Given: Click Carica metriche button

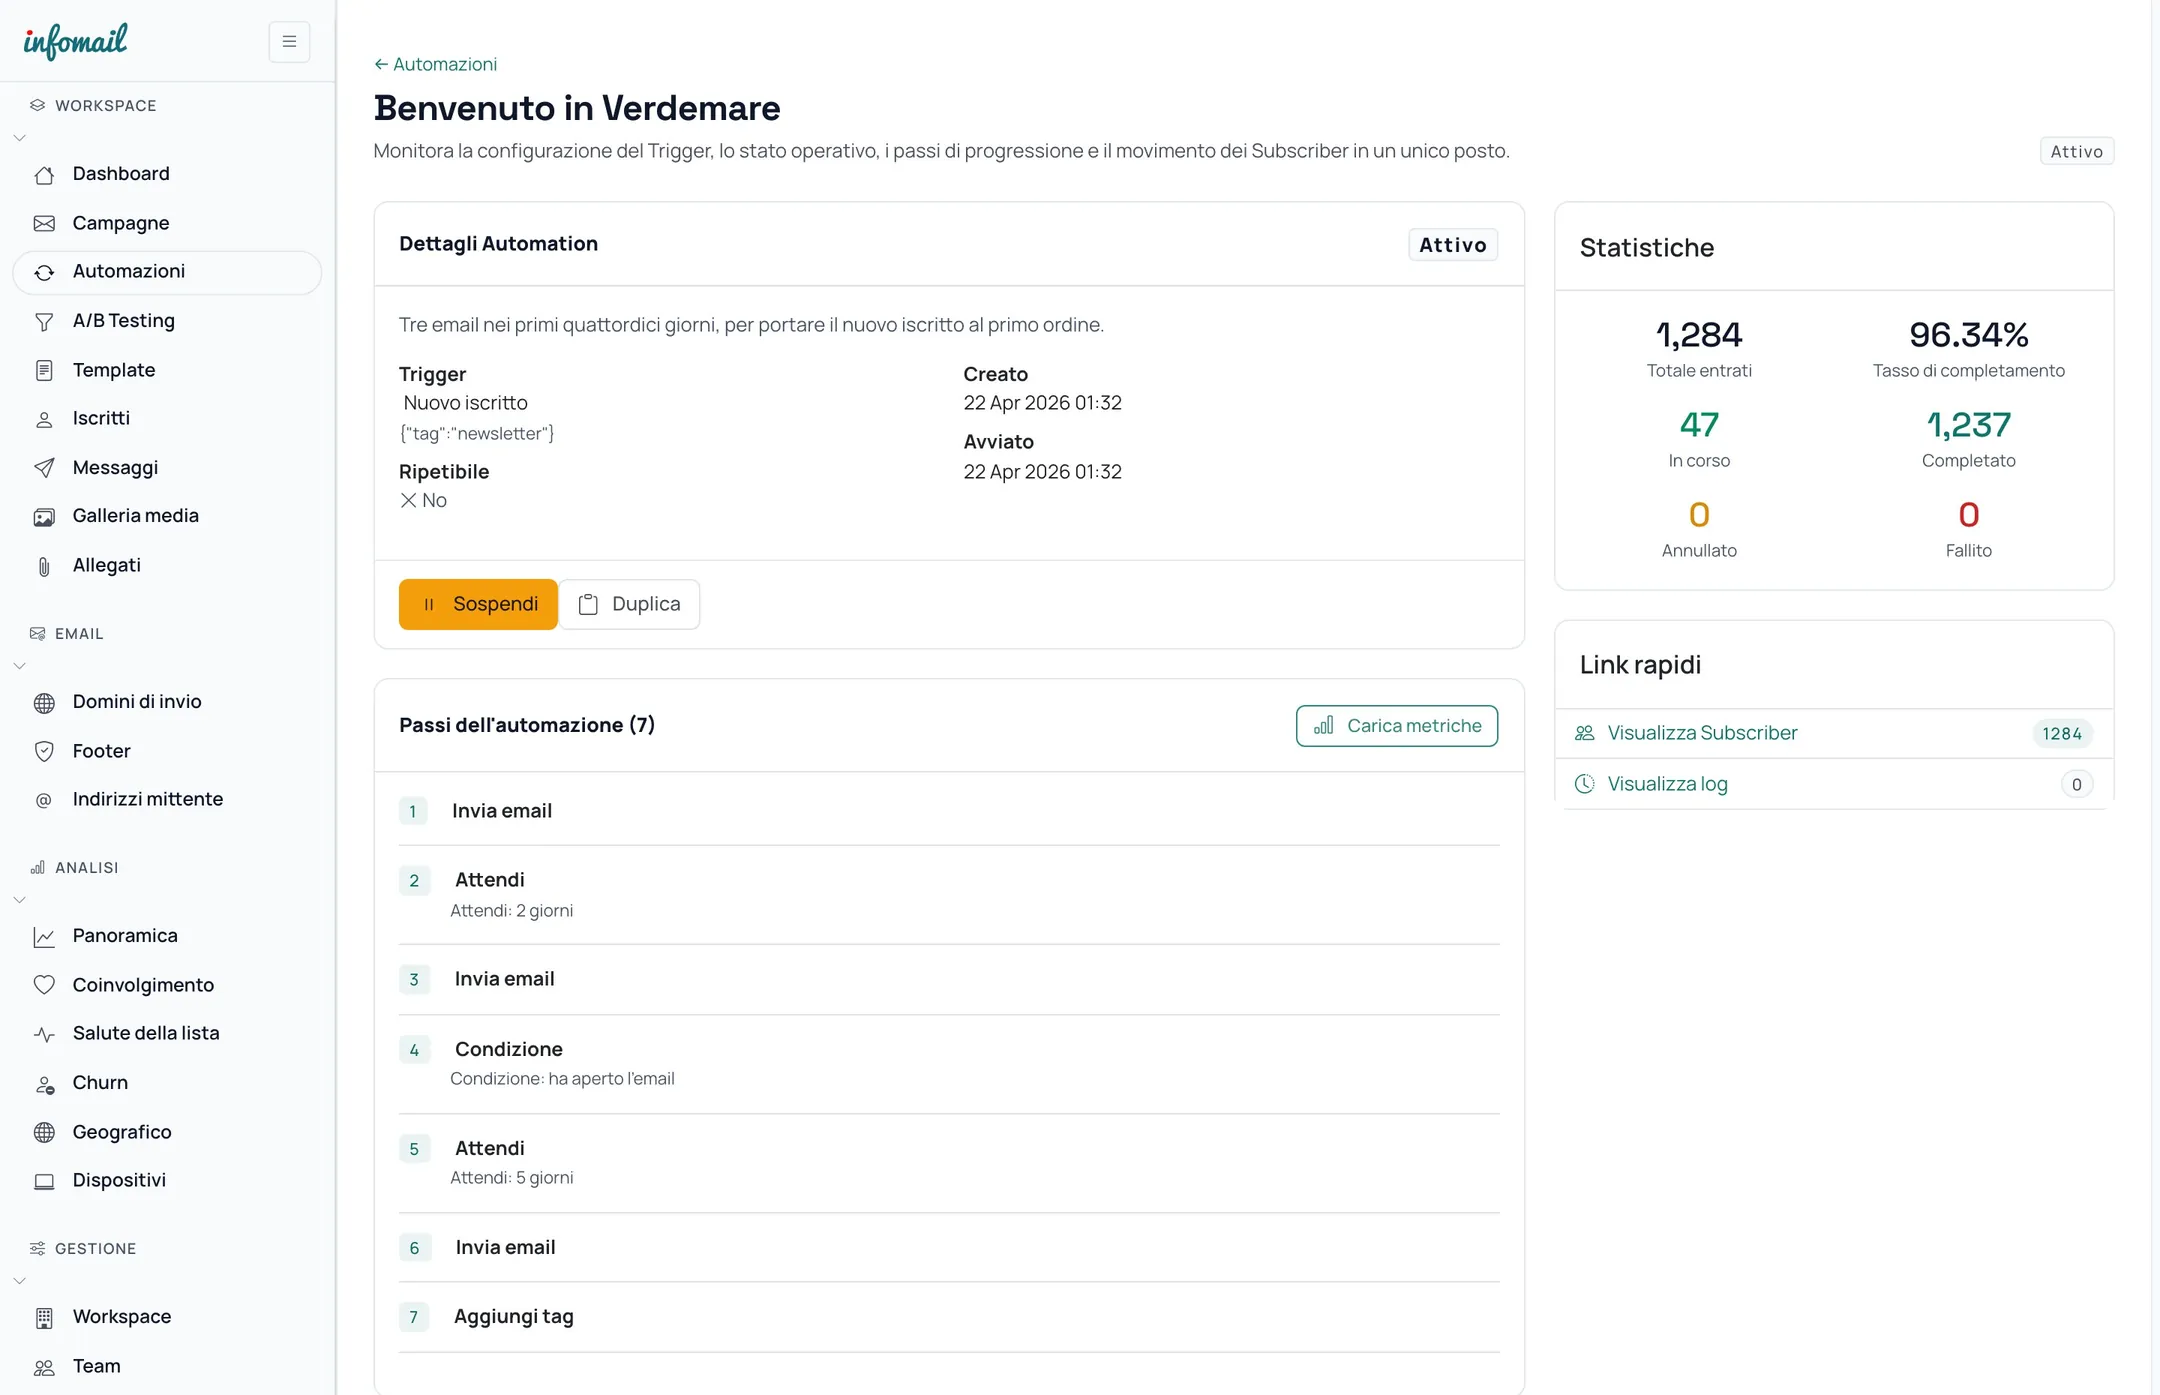Looking at the screenshot, I should pos(1396,726).
